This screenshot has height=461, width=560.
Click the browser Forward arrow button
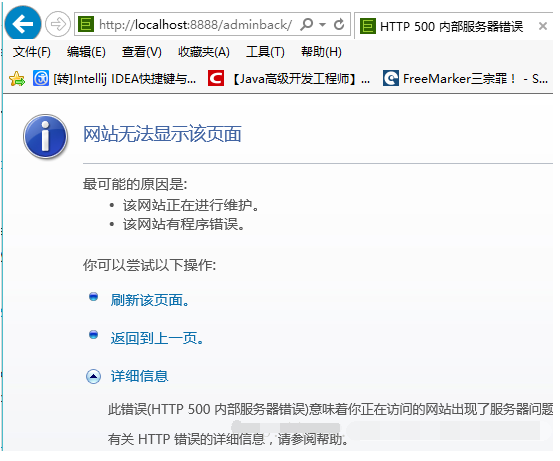(58, 24)
